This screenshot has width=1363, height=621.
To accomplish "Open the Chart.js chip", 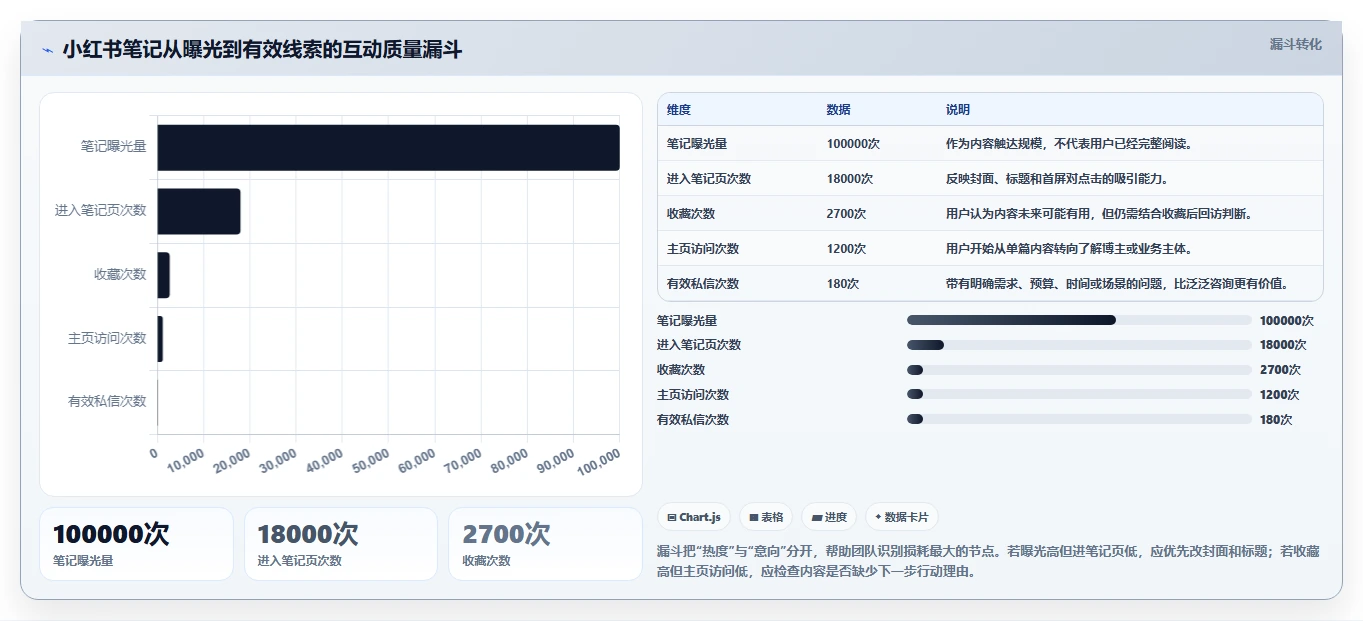I will [x=693, y=517].
